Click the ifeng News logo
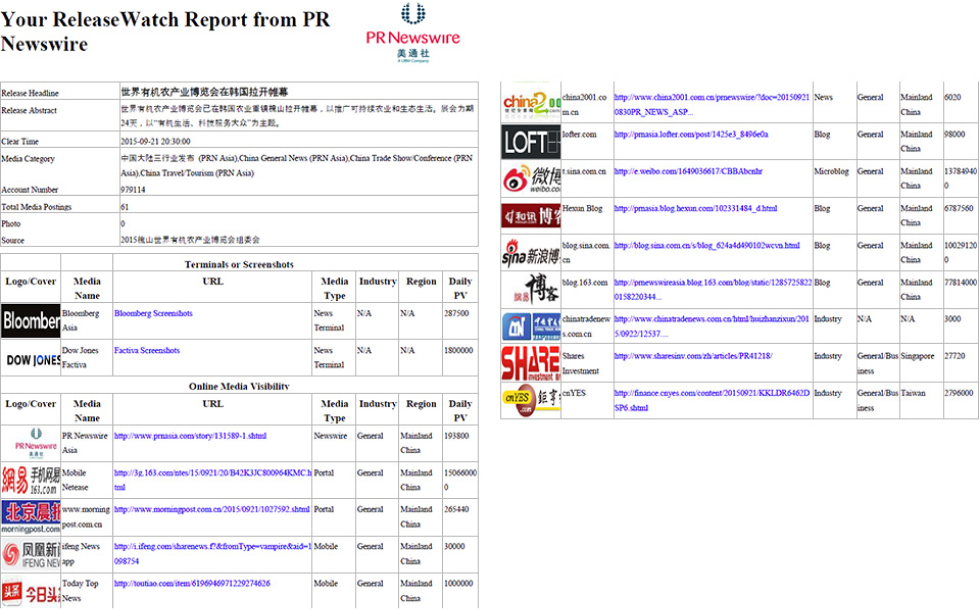 (x=31, y=554)
